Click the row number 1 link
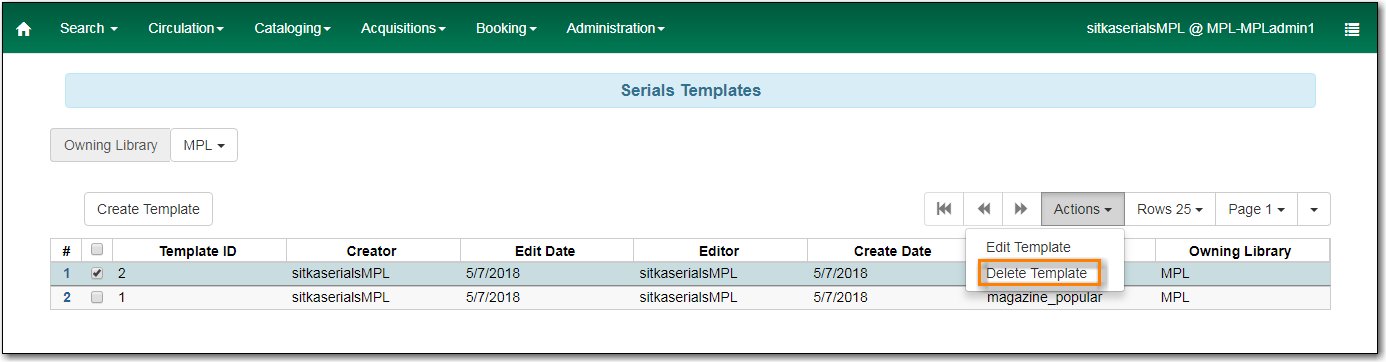The height and width of the screenshot is (362, 1386). coord(67,273)
